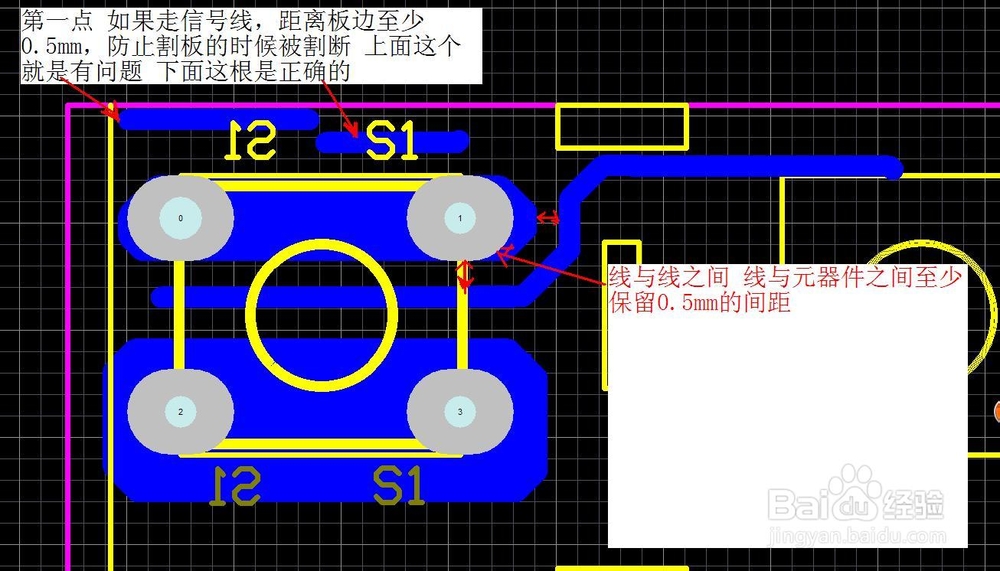Image resolution: width=1000 pixels, height=571 pixels.
Task: Pick the dim upright S1 text at bottom
Action: 399,486
